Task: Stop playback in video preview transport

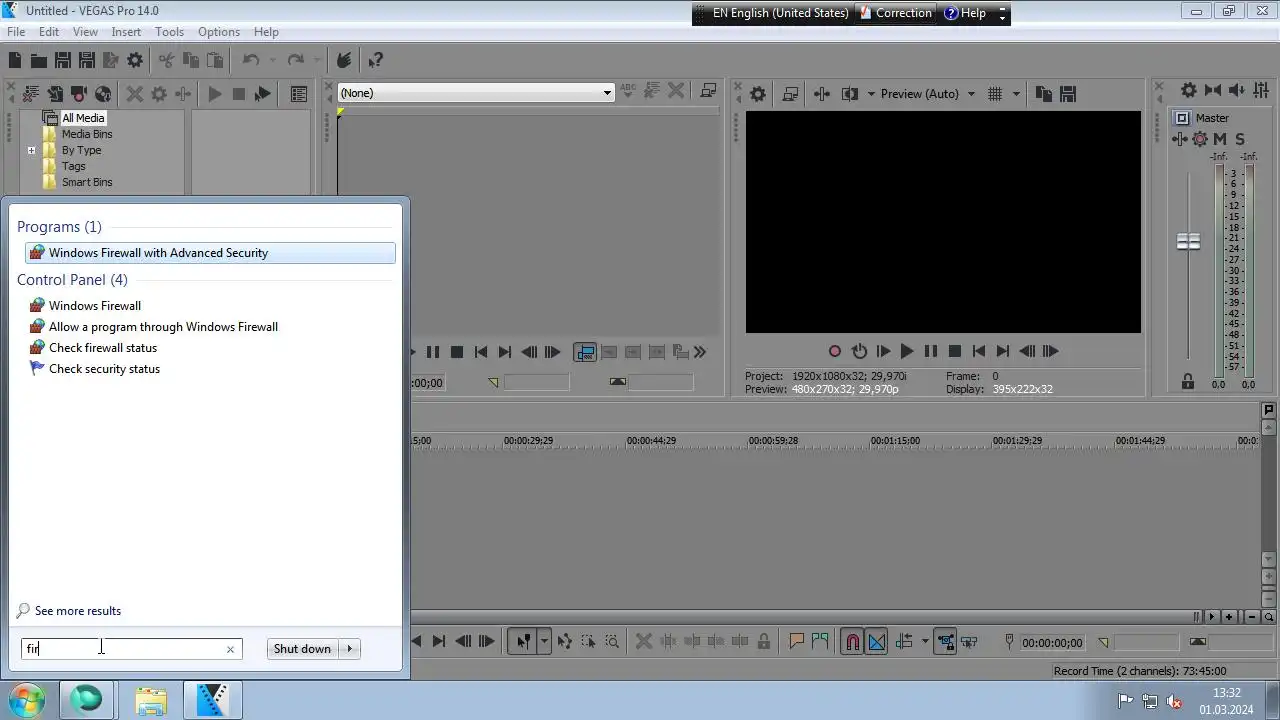Action: tap(955, 351)
